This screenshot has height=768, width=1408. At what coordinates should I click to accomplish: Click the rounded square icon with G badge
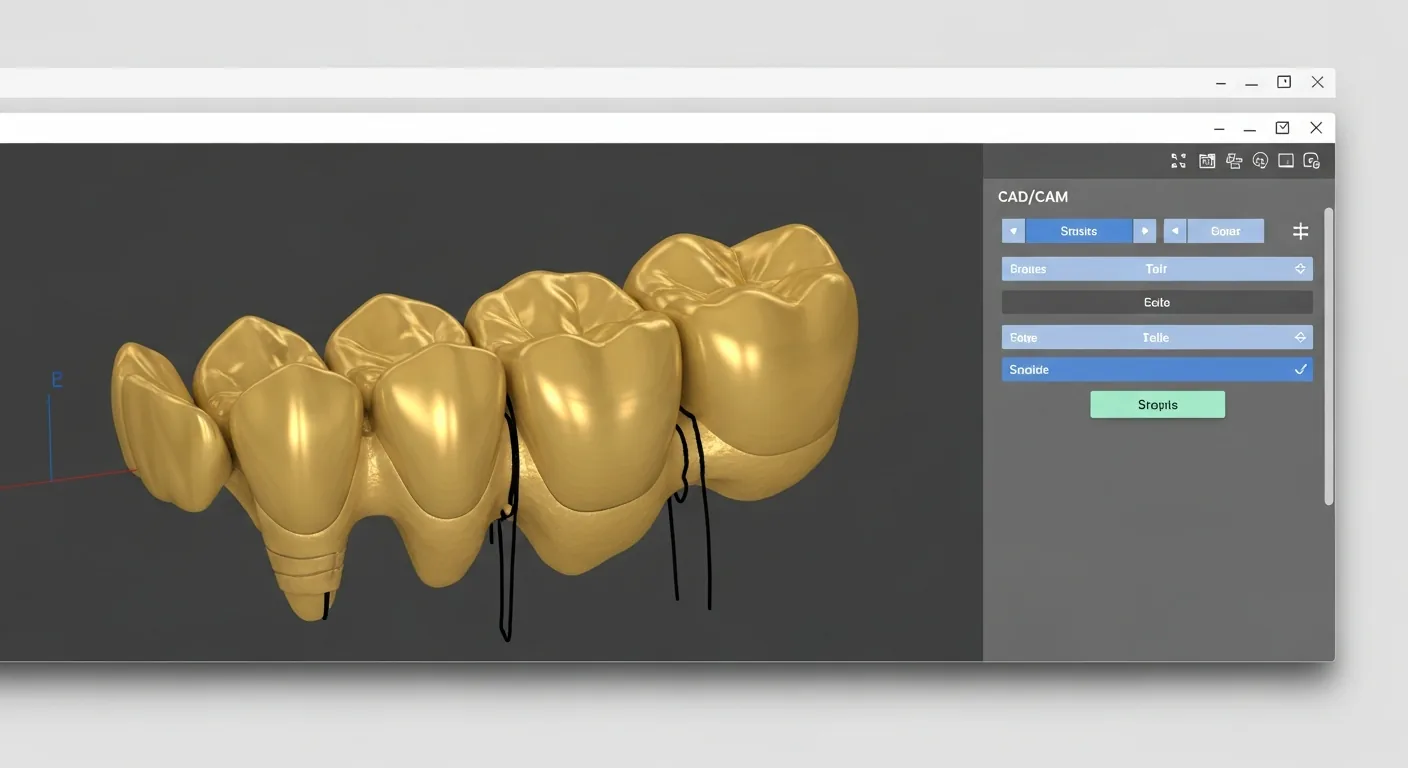coord(1312,161)
